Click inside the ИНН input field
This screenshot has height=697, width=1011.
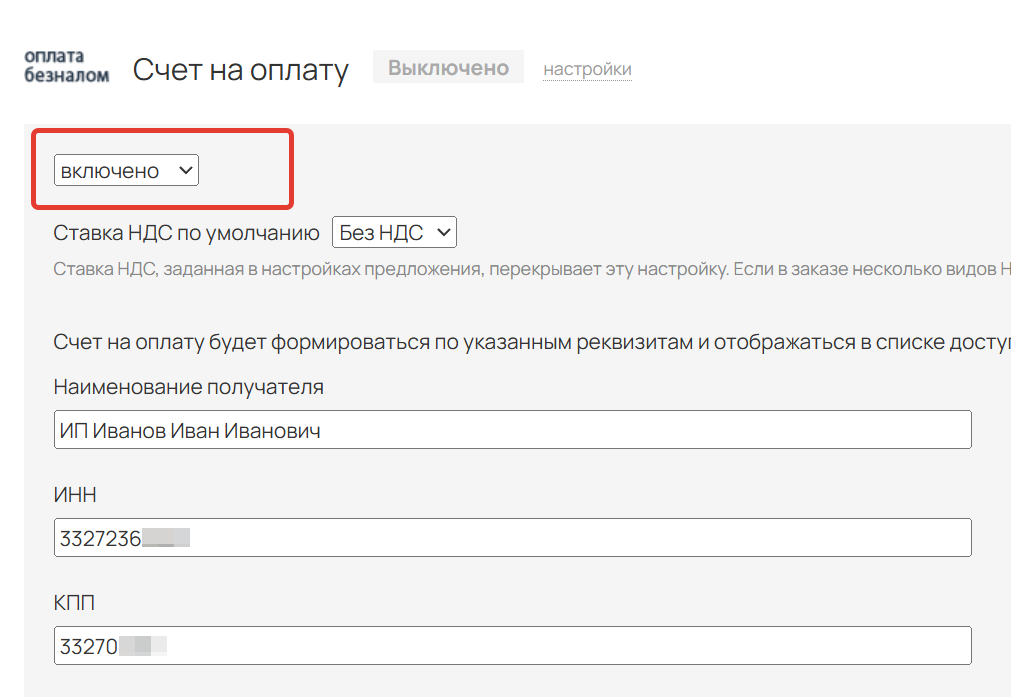tap(512, 537)
